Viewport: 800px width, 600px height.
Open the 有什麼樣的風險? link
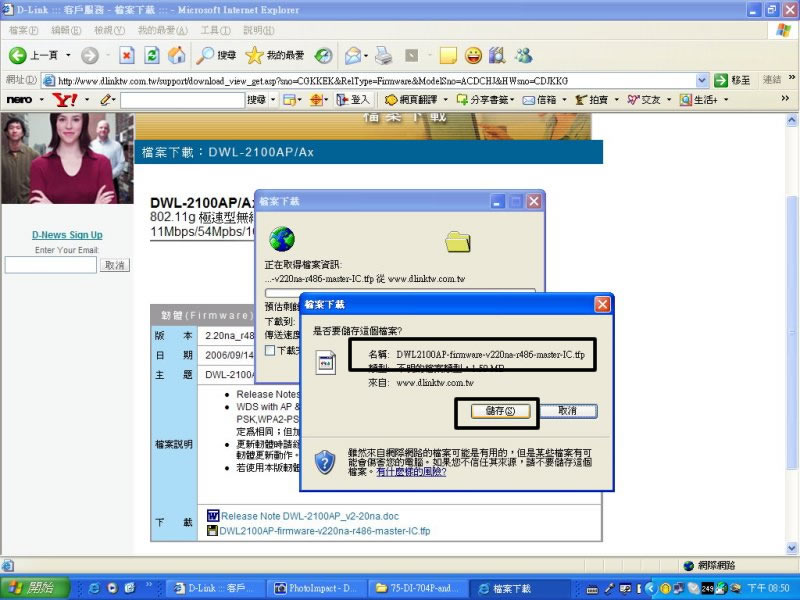411,472
